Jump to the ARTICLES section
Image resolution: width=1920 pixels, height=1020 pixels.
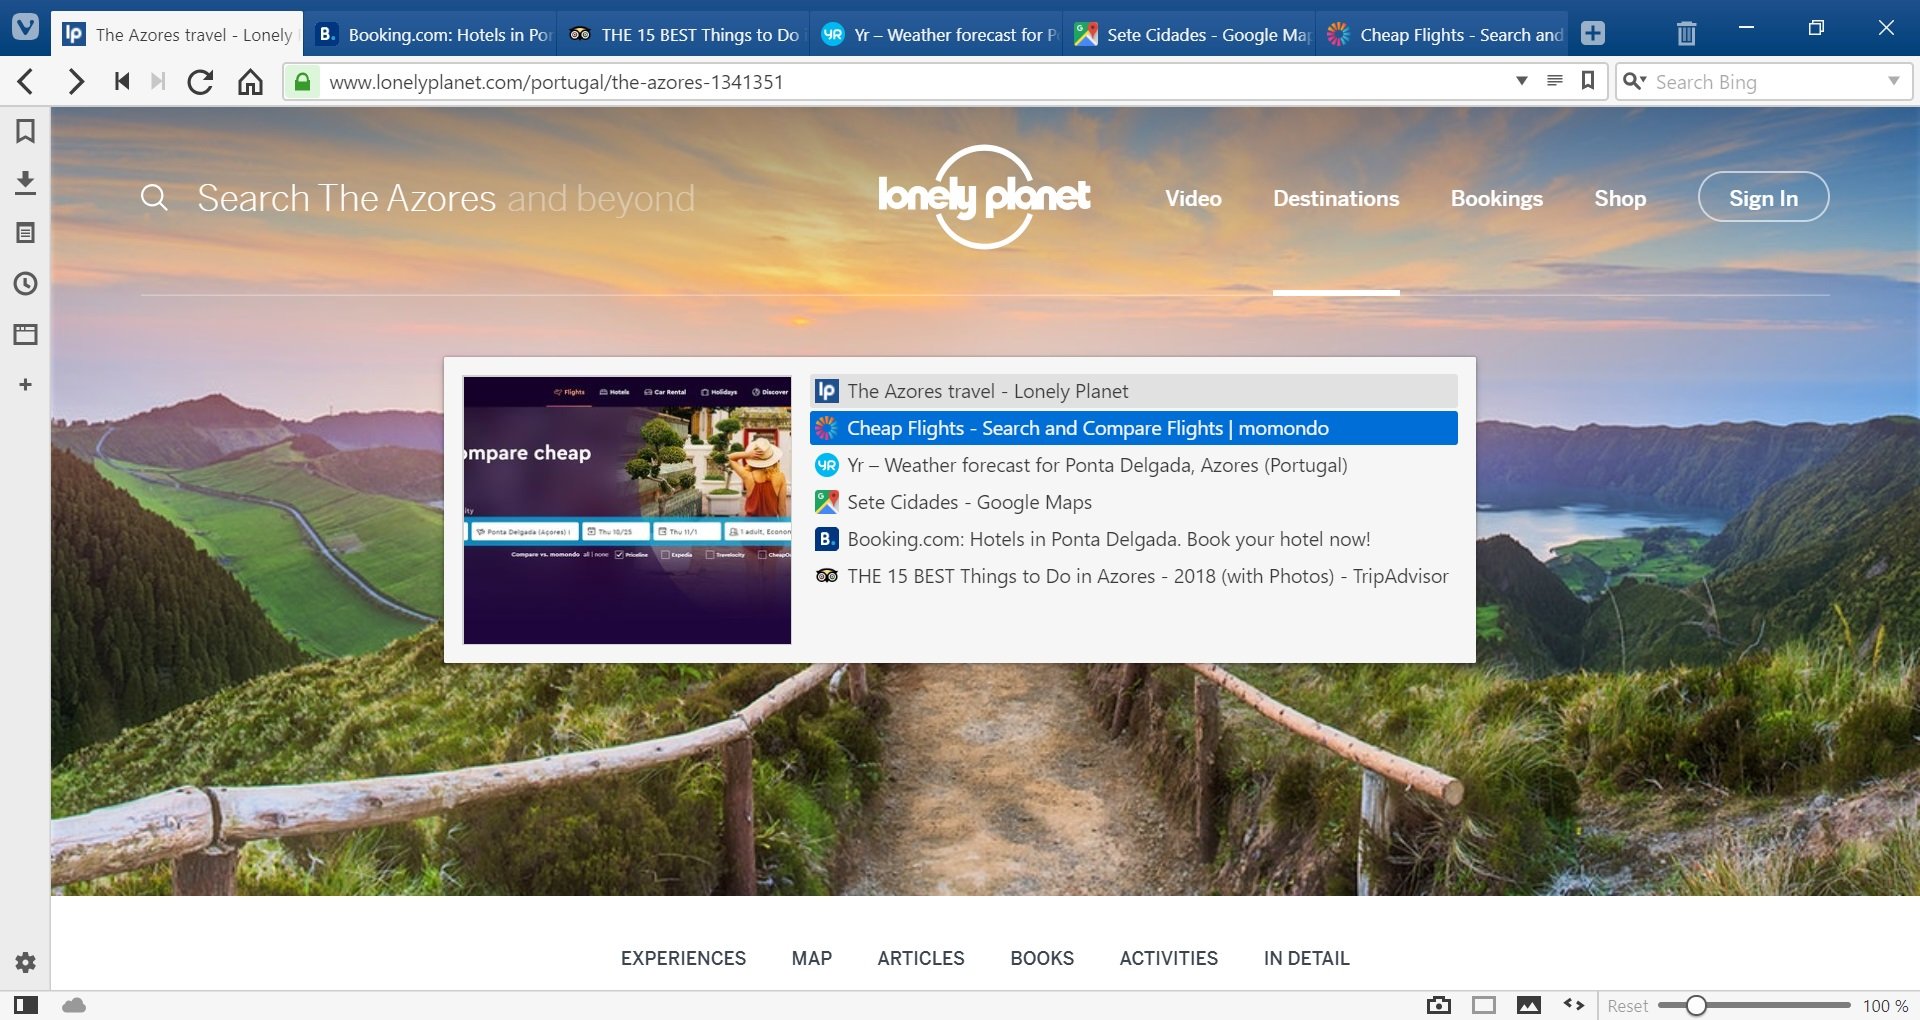click(x=921, y=958)
